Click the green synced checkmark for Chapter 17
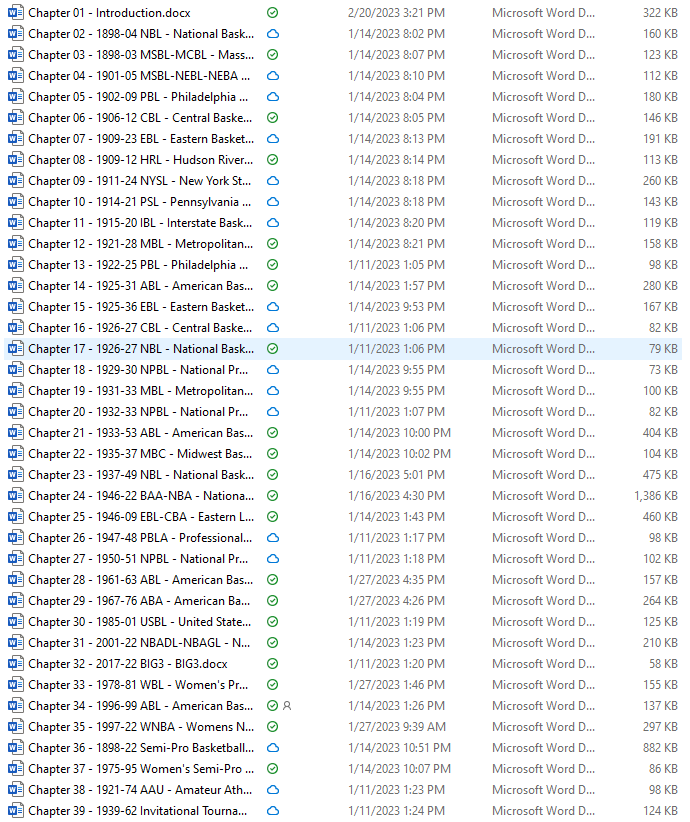 [273, 349]
